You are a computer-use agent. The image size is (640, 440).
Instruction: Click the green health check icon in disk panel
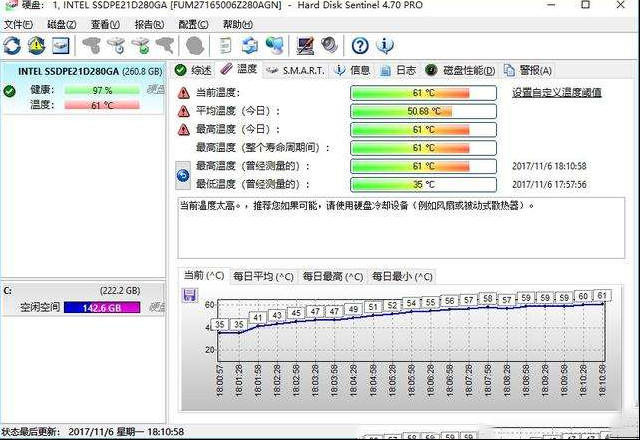(9, 91)
